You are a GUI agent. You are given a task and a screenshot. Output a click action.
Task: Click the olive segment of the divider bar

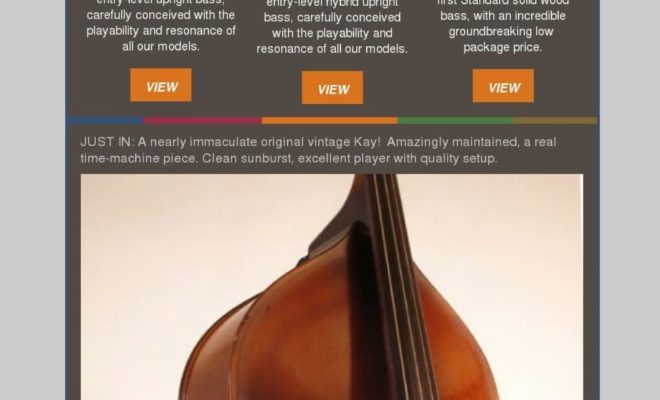click(555, 120)
